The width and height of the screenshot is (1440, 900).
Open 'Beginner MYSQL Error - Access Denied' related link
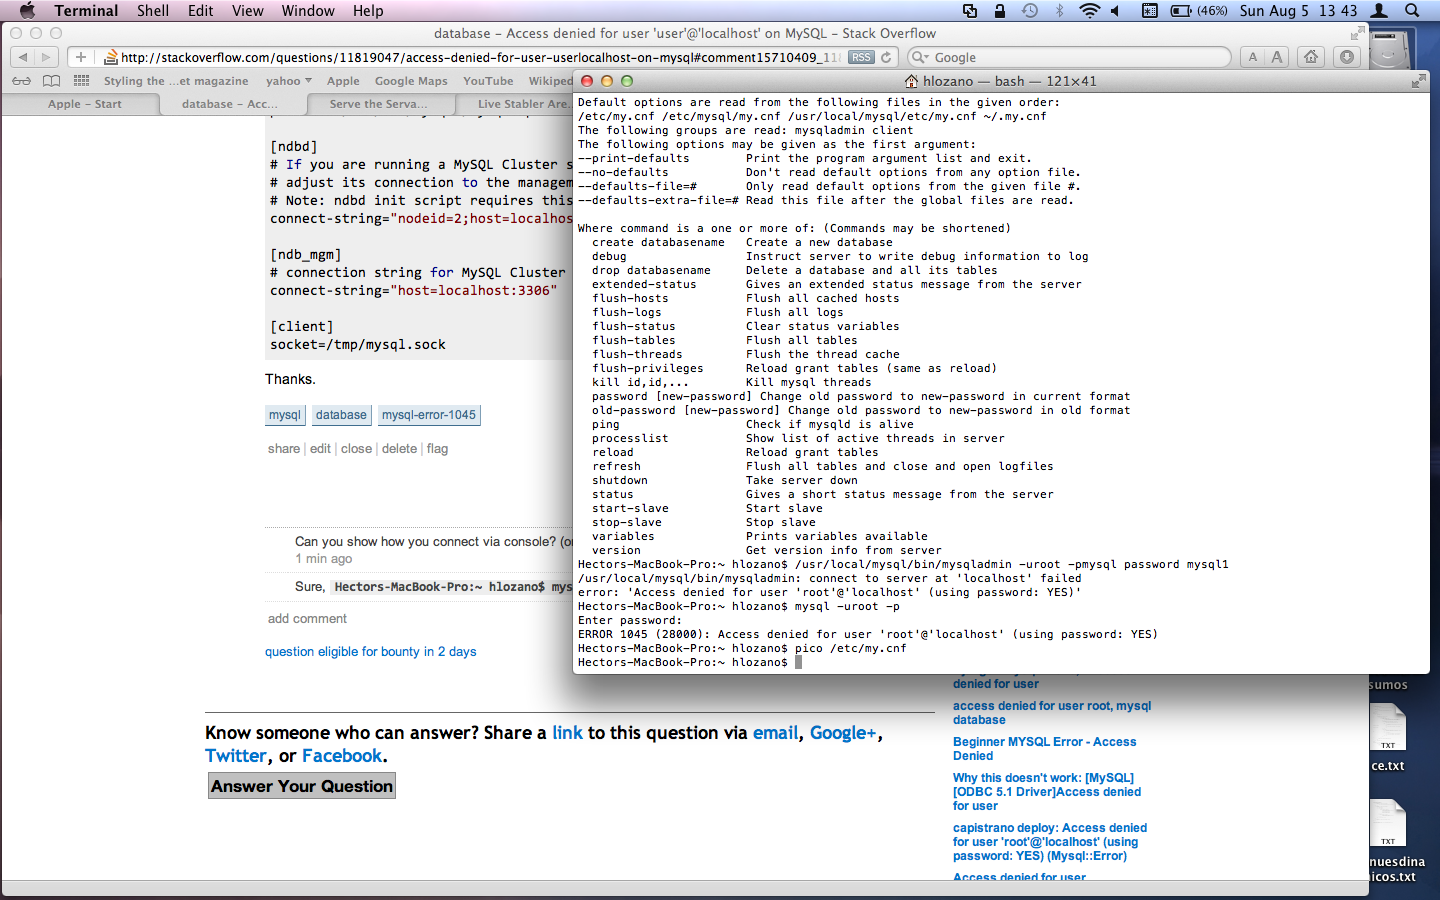(1044, 749)
